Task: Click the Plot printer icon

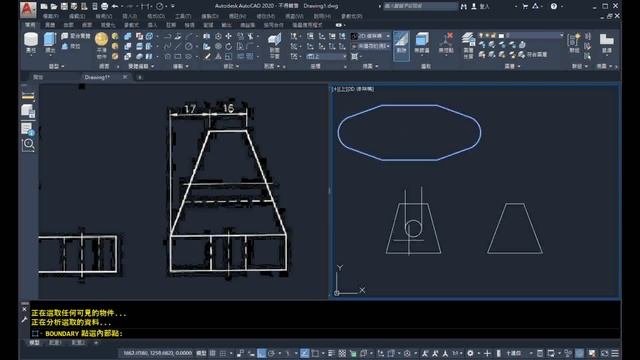Action: pos(104,6)
